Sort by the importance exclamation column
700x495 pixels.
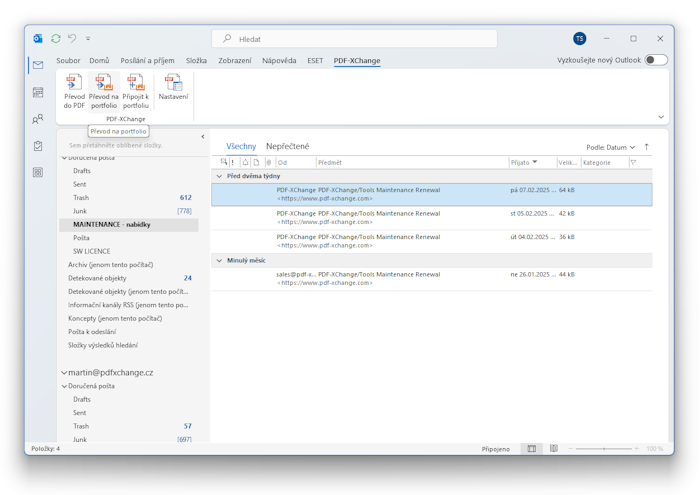(x=233, y=162)
